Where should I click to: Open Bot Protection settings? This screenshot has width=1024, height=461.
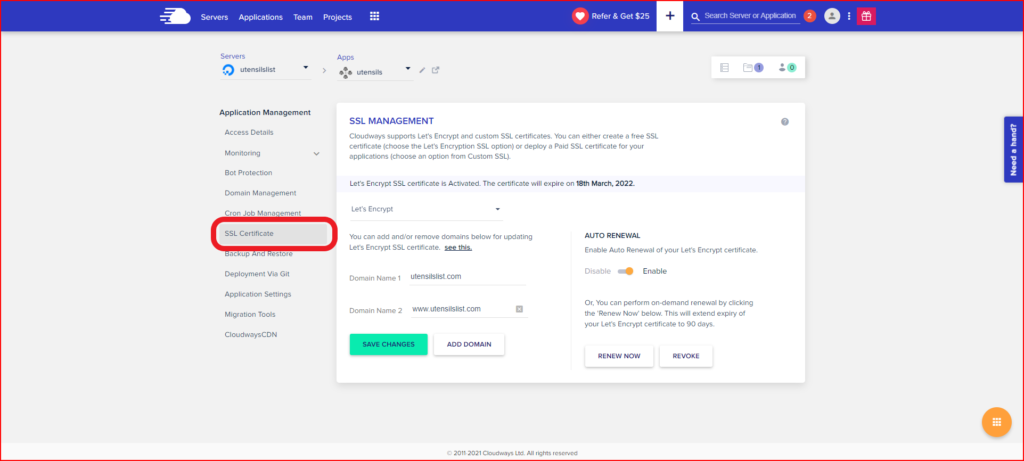(x=249, y=173)
